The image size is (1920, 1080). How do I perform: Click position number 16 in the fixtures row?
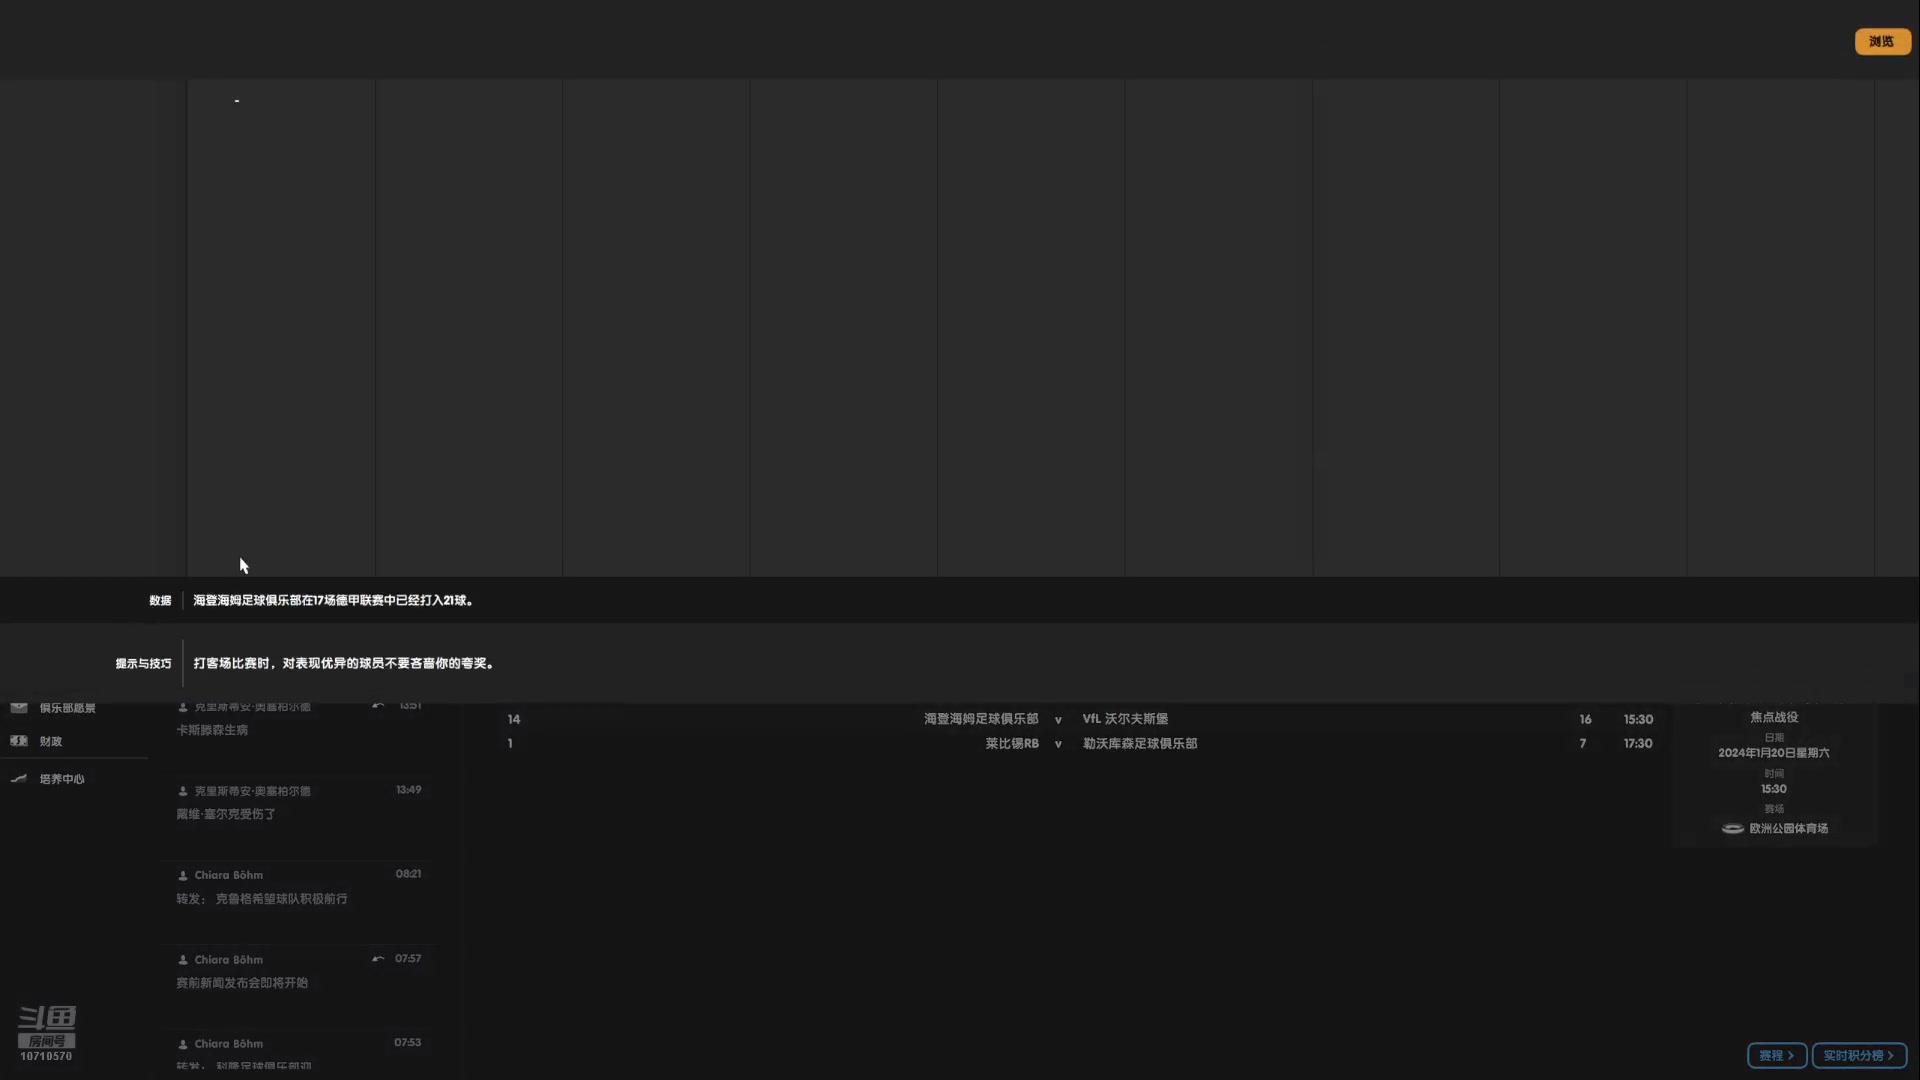pyautogui.click(x=1585, y=719)
